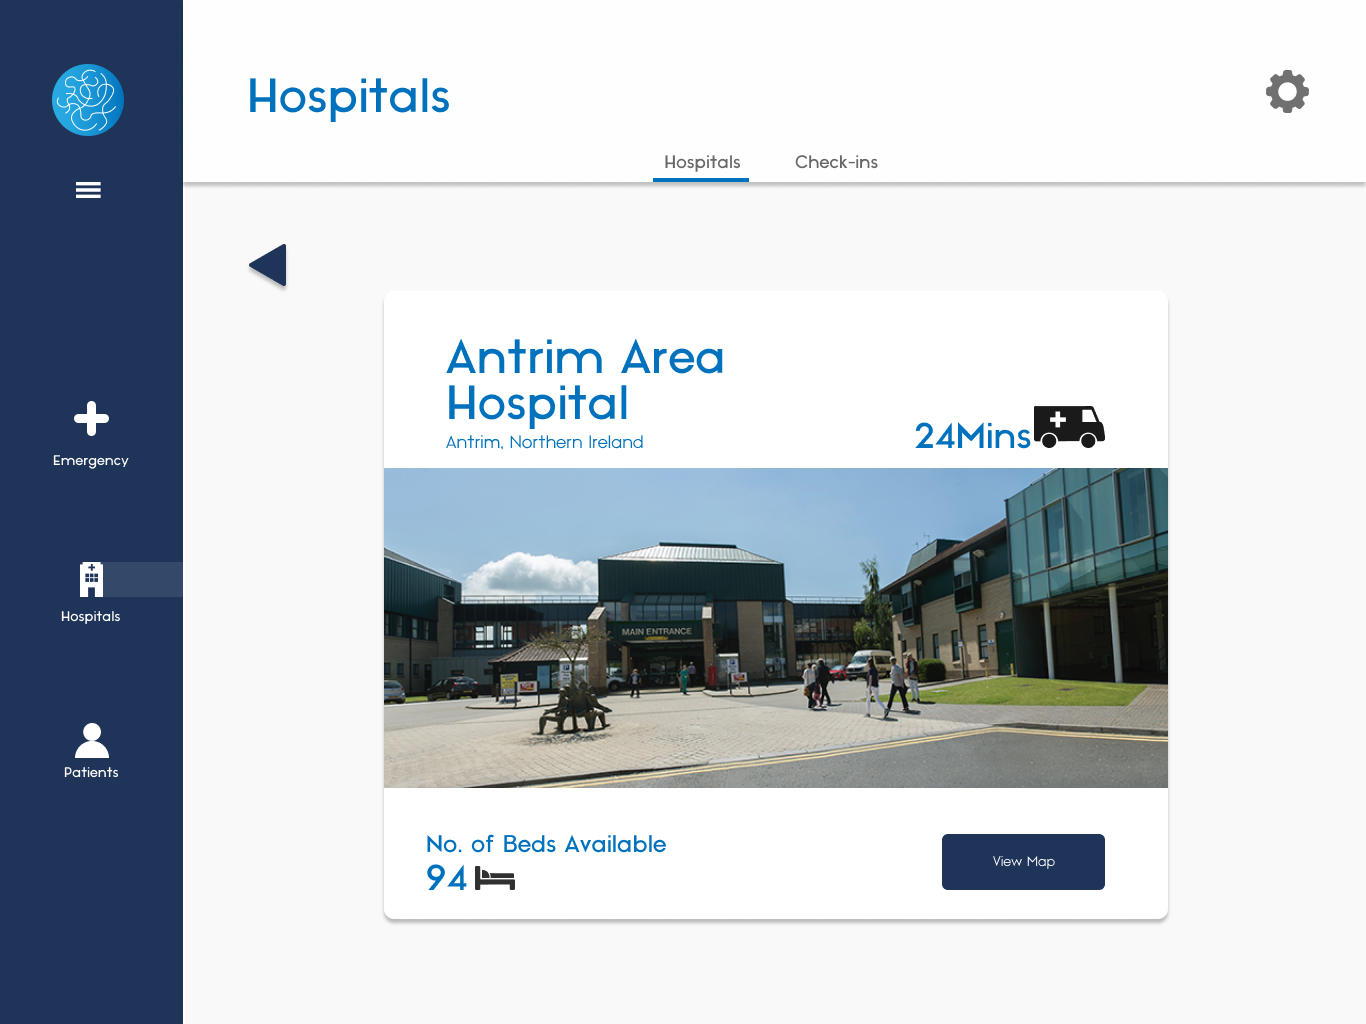Click the Antrim Area Hospital title

(585, 380)
